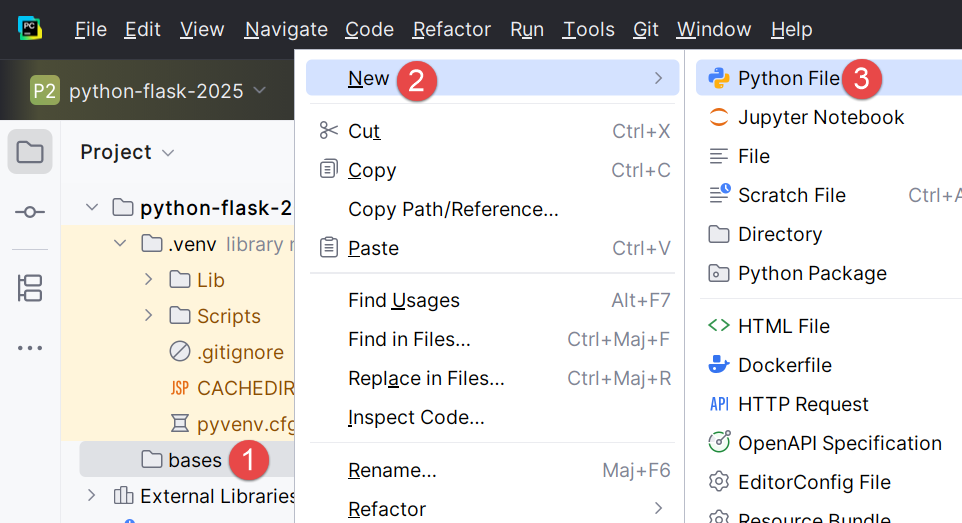Choose Find in Files from context menu
The width and height of the screenshot is (962, 523).
tap(409, 339)
